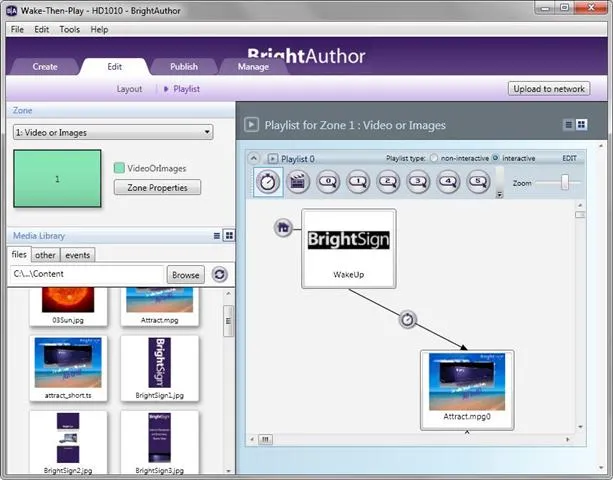Open the Edit menu
Screen dimensions: 613x480
click(x=41, y=30)
